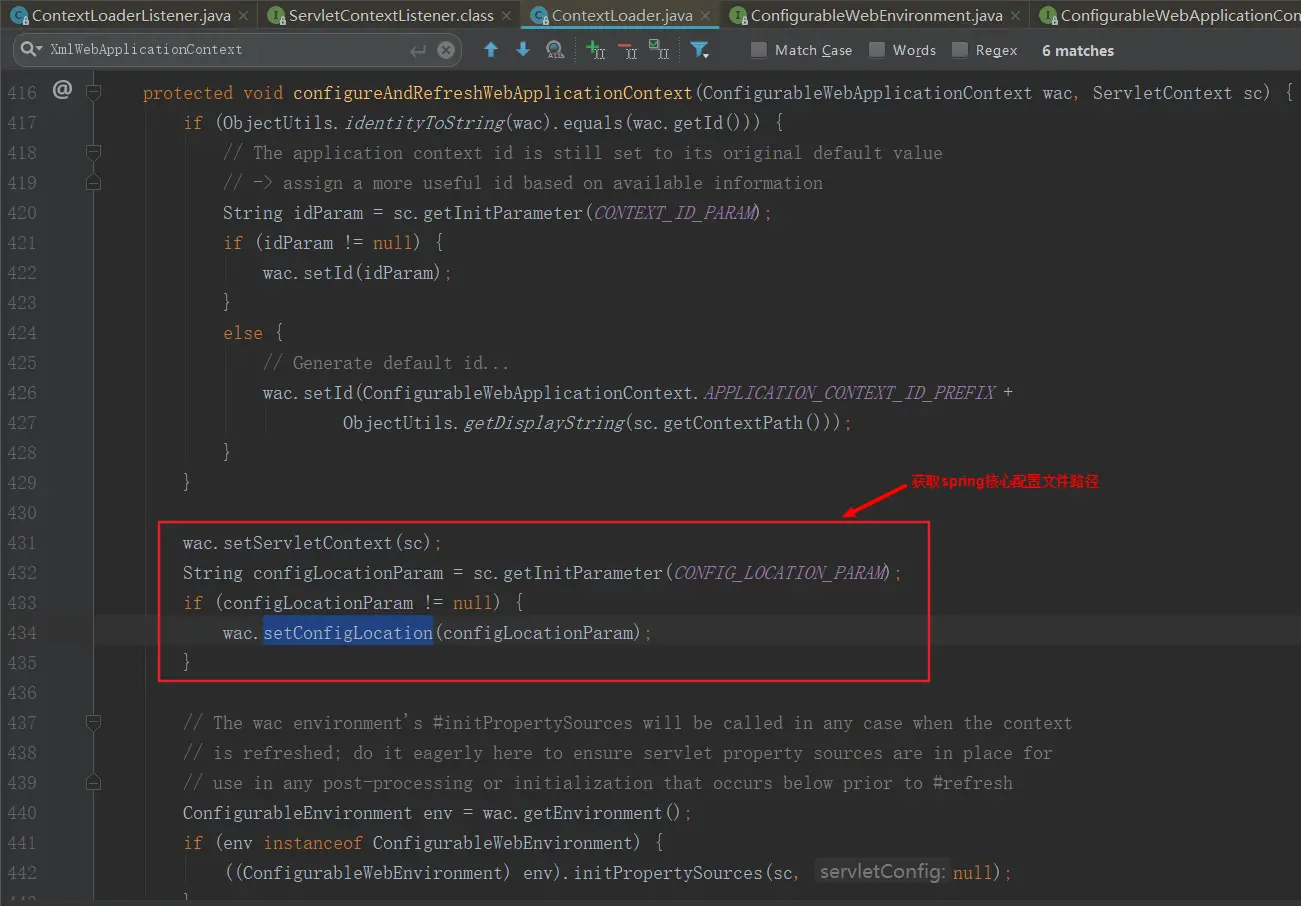Enable the Regex checkbox
This screenshot has width=1301, height=906.
pyautogui.click(x=960, y=50)
